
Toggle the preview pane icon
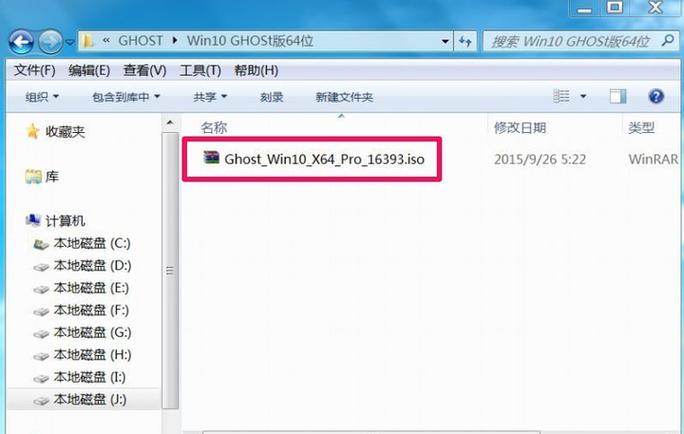coord(618,96)
